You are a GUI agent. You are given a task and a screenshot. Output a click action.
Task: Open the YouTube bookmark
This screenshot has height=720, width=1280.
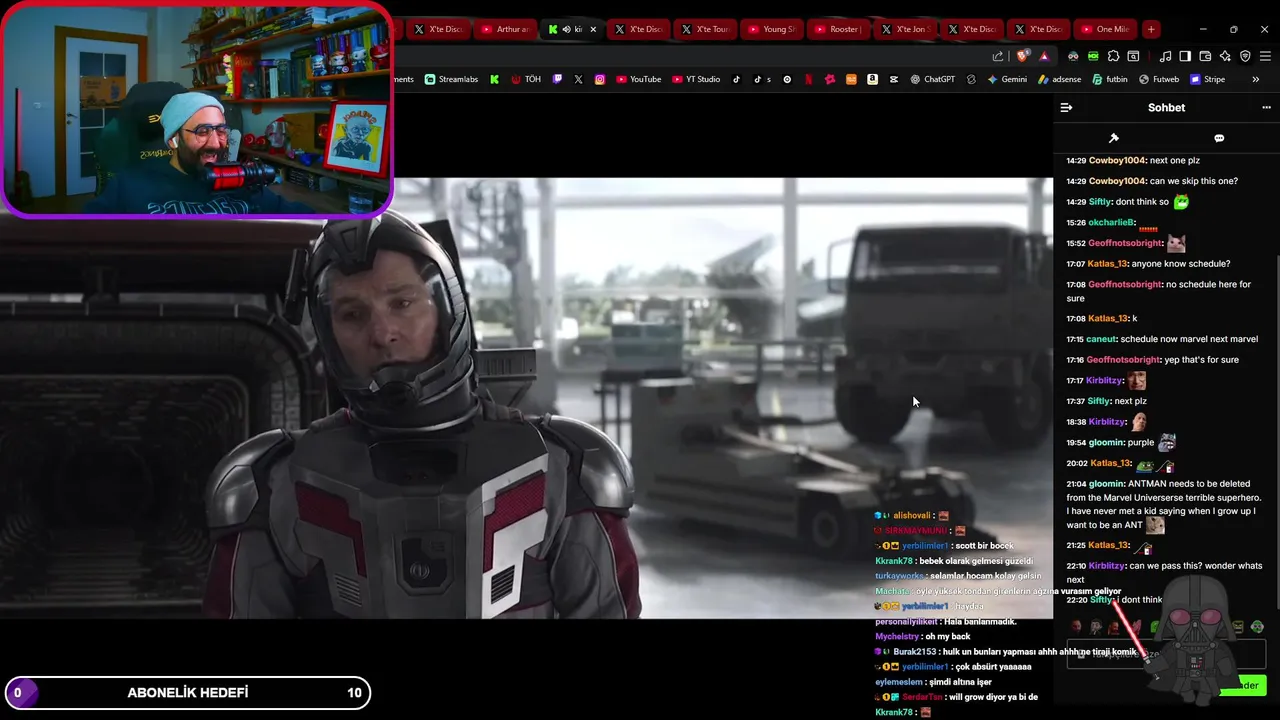638,79
